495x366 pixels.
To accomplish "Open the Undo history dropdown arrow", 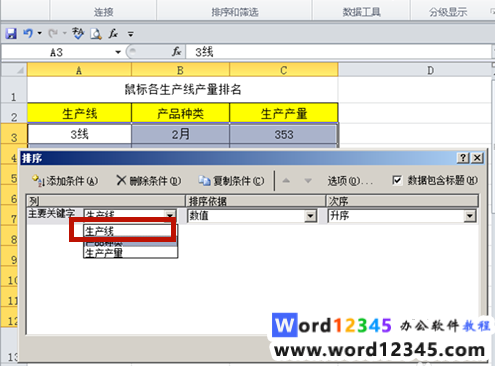I will [x=39, y=33].
